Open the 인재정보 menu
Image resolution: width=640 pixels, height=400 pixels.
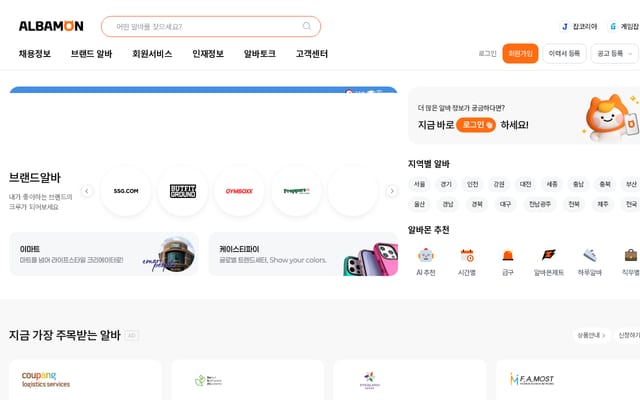[208, 53]
